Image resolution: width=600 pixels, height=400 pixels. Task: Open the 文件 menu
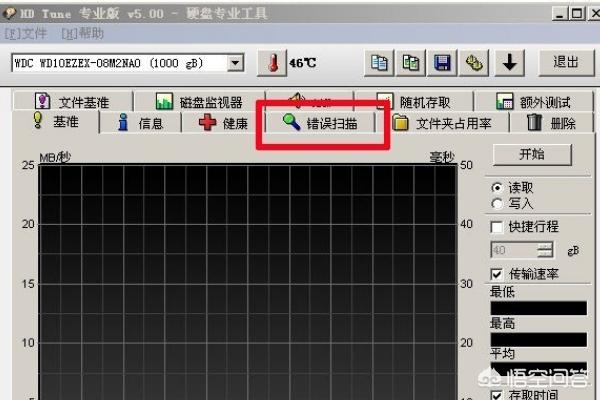26,34
